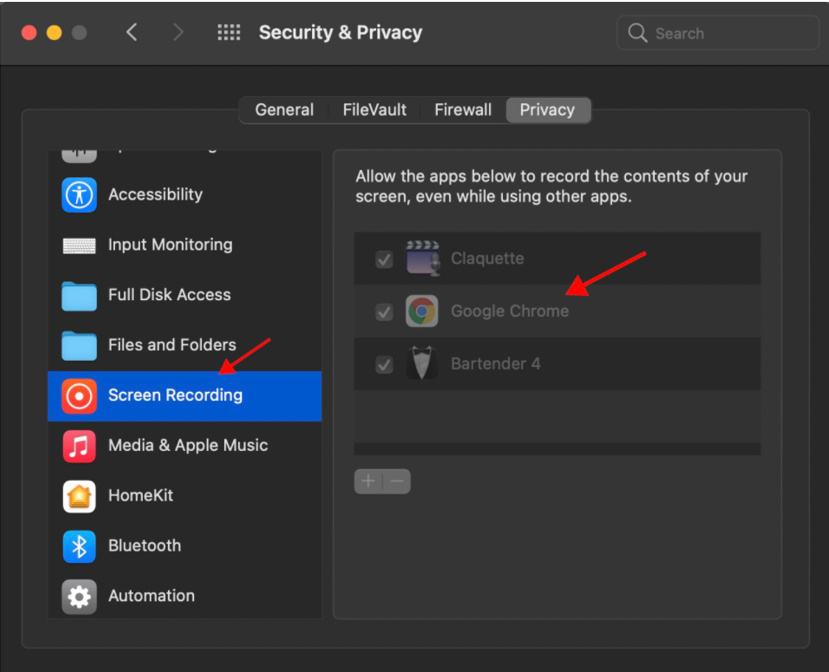
Task: Click the Search field
Action: coord(720,33)
